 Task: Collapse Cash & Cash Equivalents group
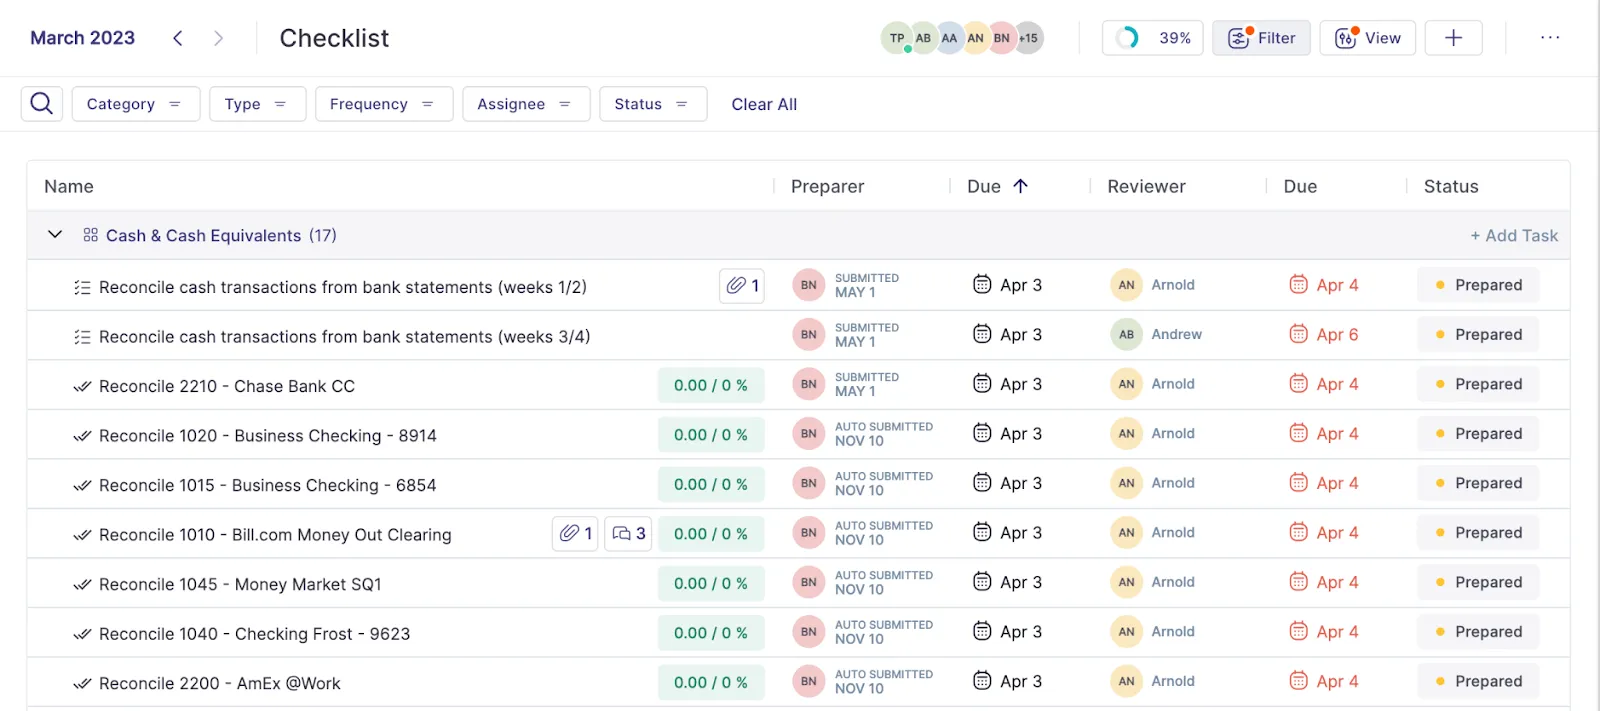(55, 235)
